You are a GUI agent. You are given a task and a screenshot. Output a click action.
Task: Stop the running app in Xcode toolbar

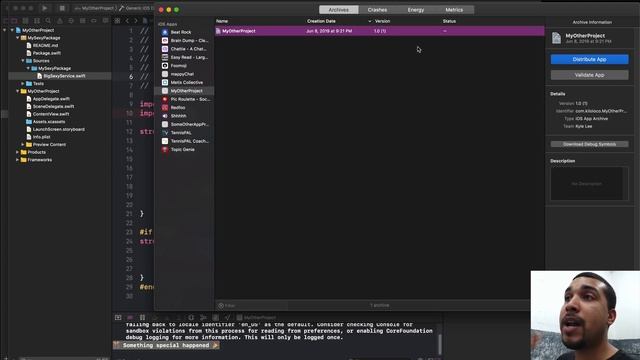(x=62, y=8)
